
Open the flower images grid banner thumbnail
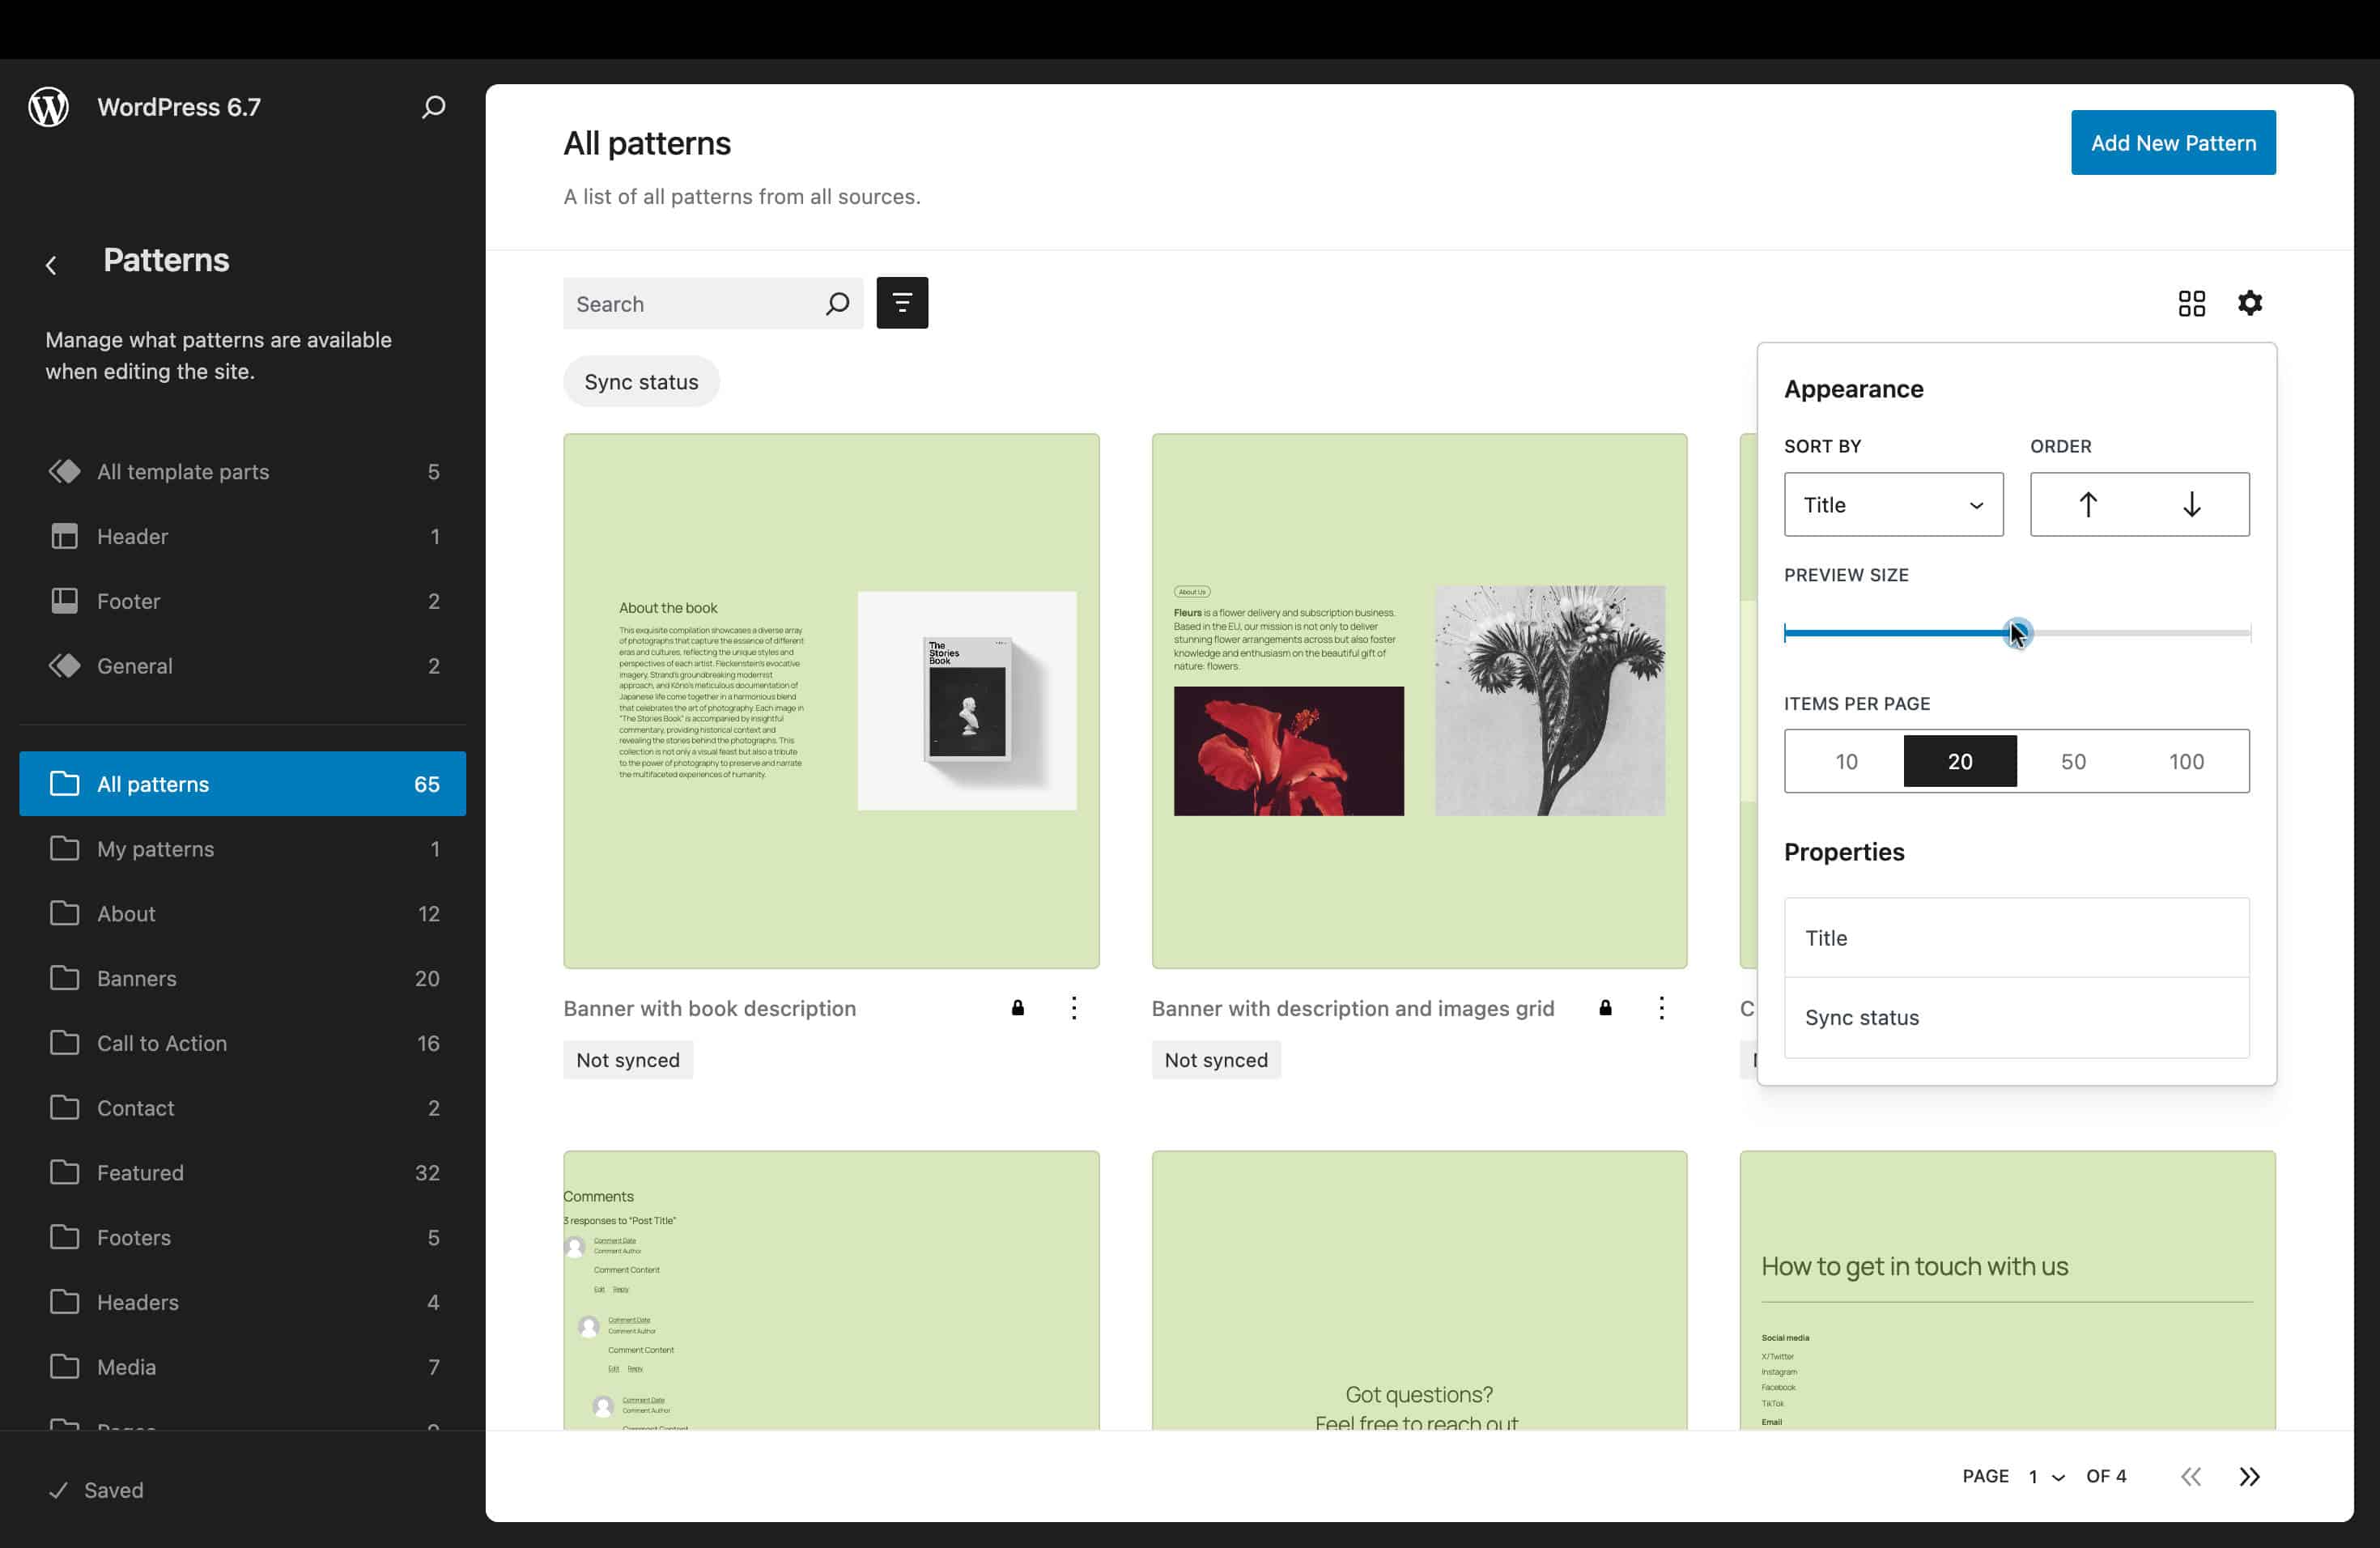pyautogui.click(x=1419, y=701)
